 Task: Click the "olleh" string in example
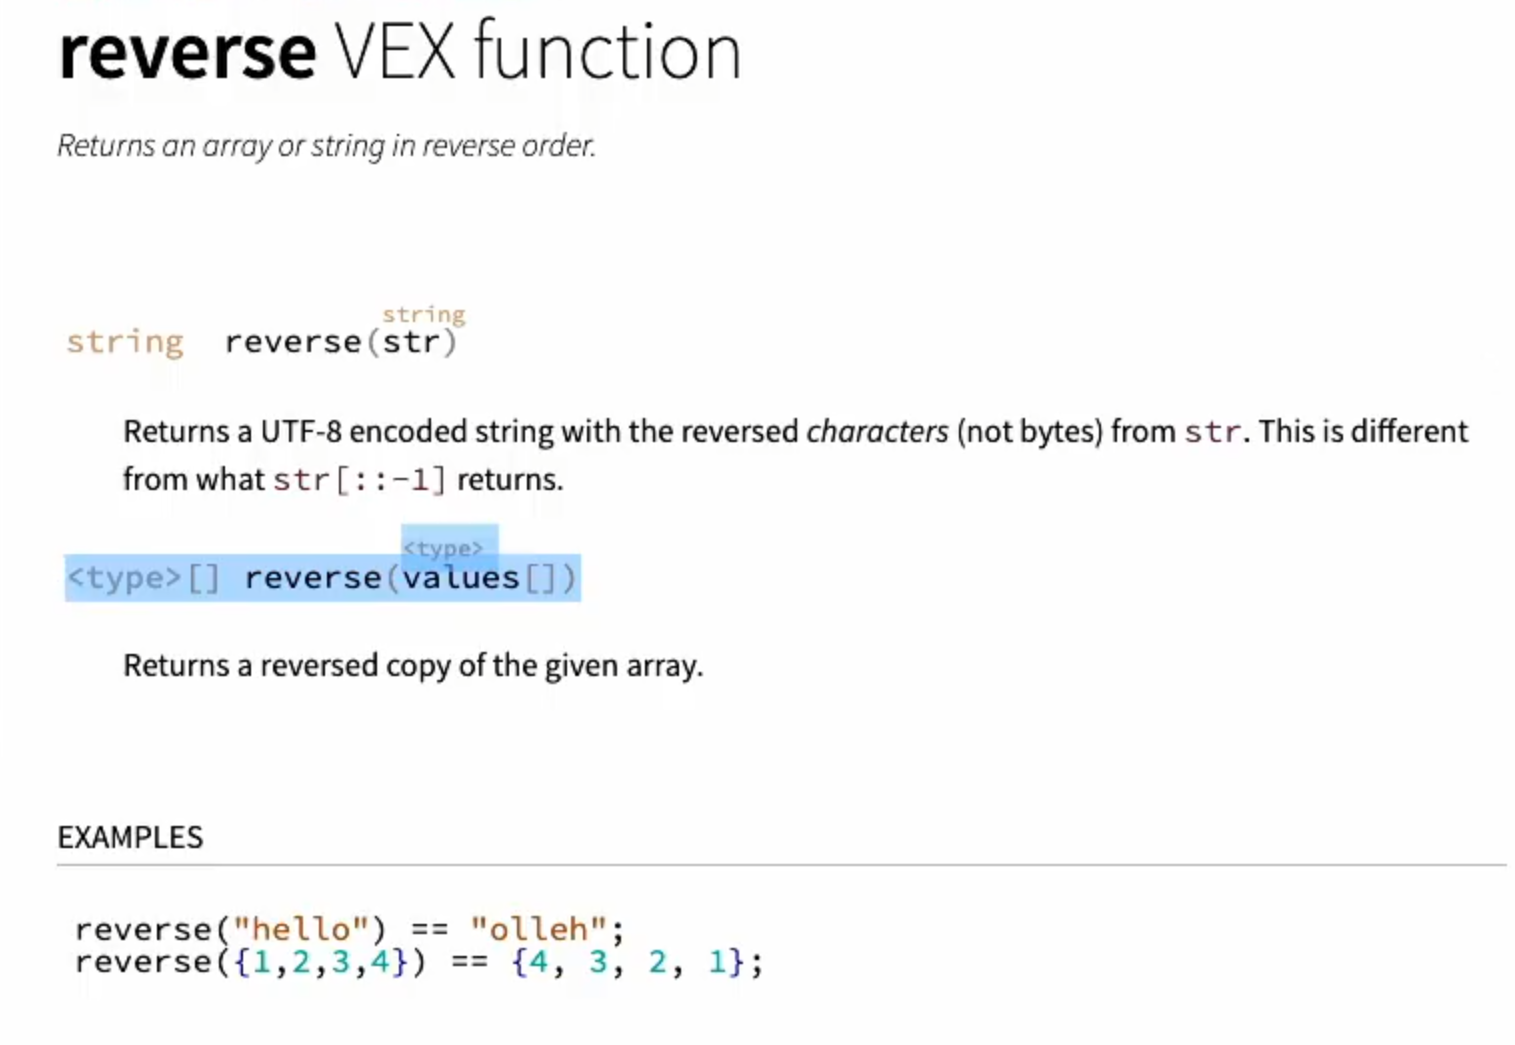point(539,929)
